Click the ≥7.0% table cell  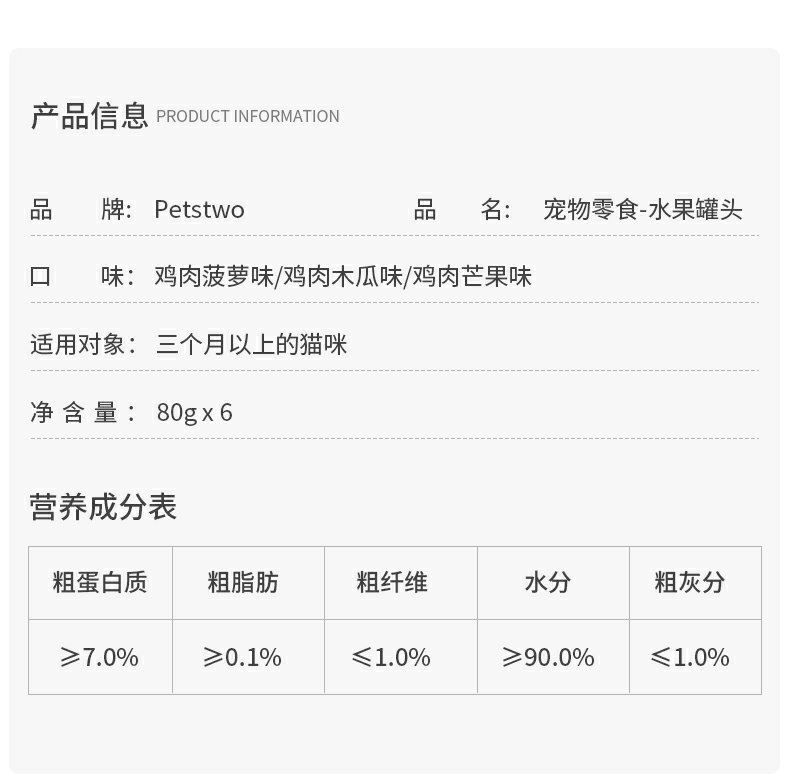(x=100, y=657)
